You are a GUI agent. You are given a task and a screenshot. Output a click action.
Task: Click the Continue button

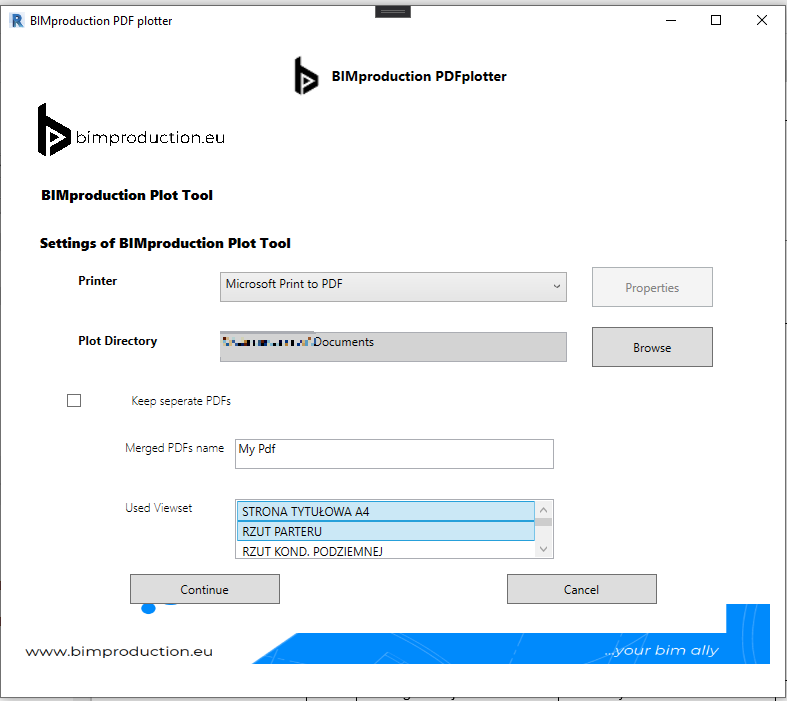click(x=205, y=589)
